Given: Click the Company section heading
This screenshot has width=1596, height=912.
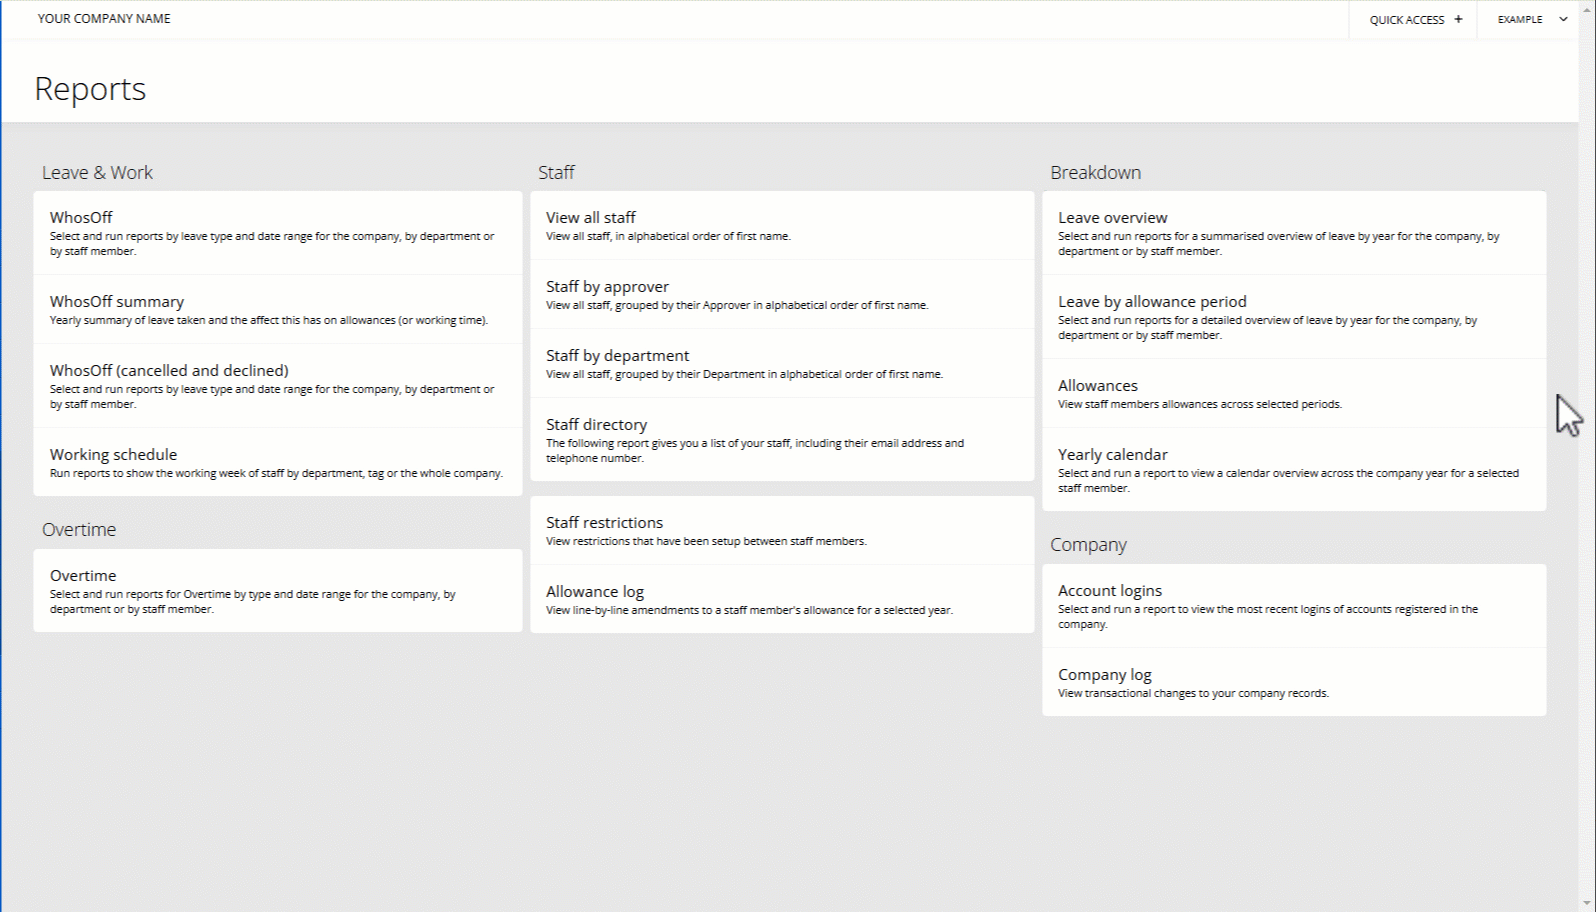Looking at the screenshot, I should pyautogui.click(x=1088, y=545).
